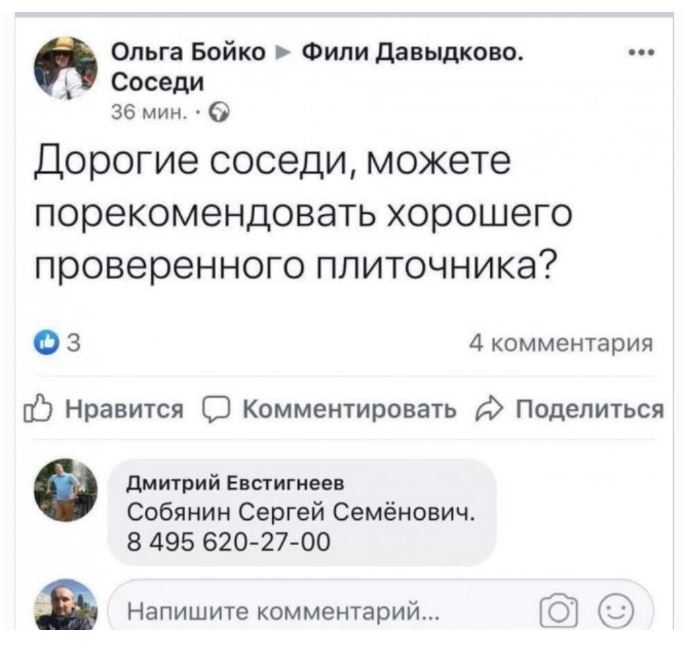
Task: Click the Комментировать button
Action: (x=329, y=409)
